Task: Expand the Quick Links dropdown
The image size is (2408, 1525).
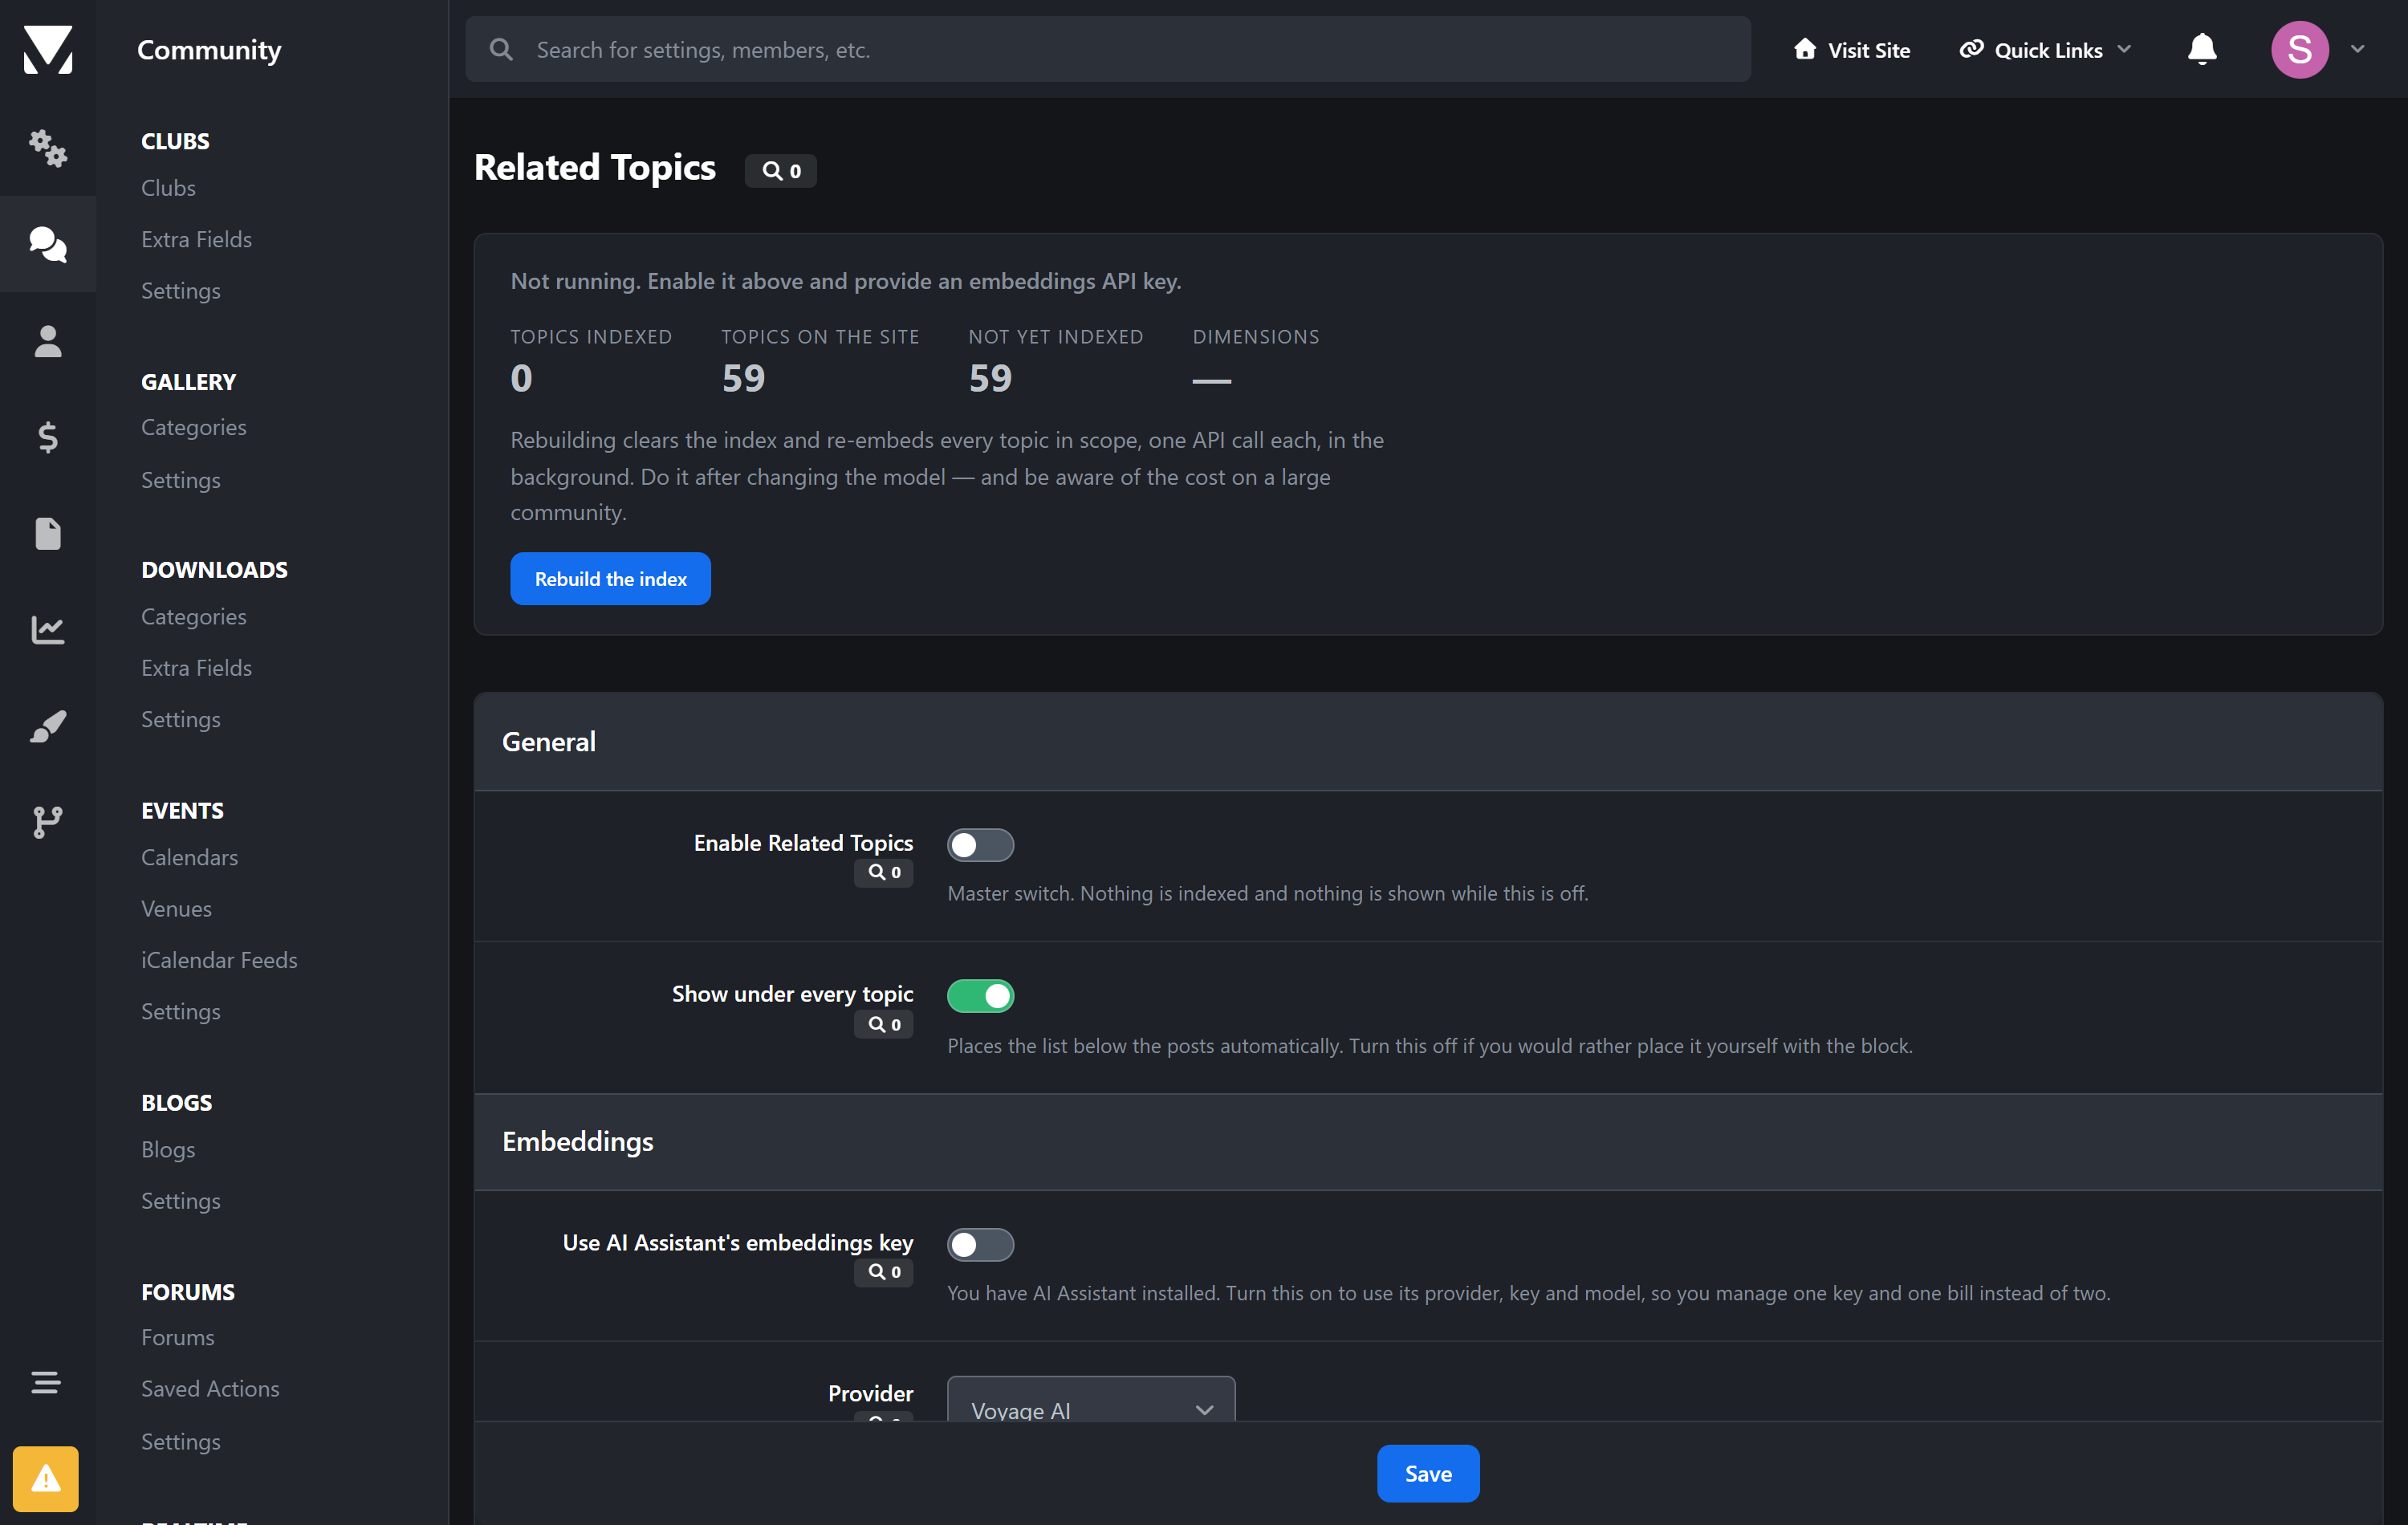Action: [2046, 49]
